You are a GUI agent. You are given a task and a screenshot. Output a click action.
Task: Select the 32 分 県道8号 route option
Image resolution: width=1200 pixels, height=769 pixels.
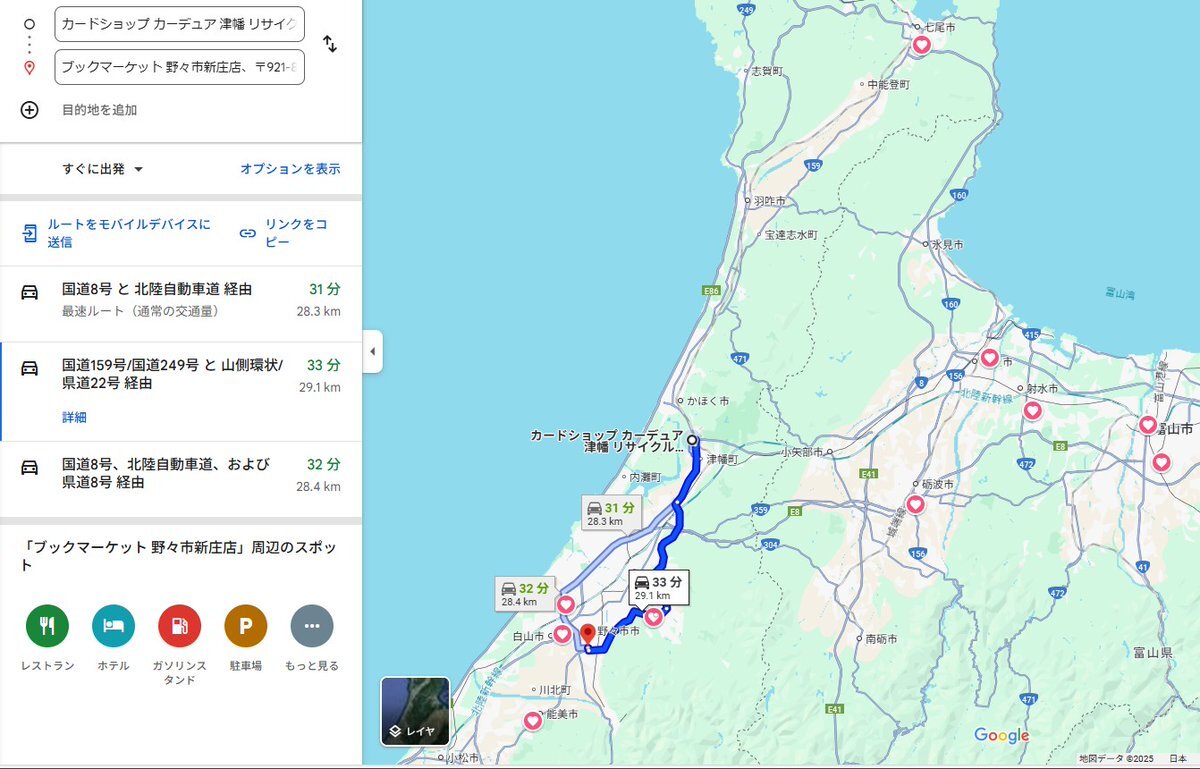[181, 474]
